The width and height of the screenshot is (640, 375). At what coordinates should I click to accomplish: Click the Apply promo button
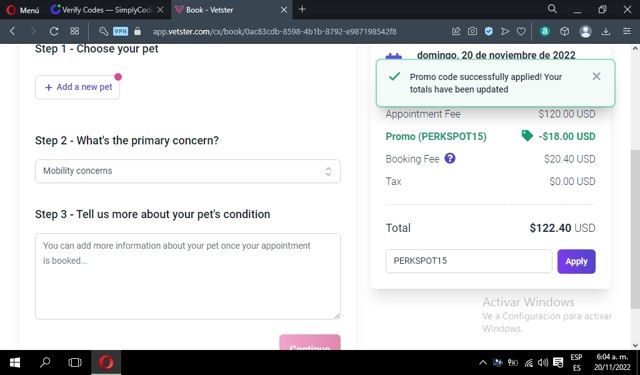coord(576,261)
